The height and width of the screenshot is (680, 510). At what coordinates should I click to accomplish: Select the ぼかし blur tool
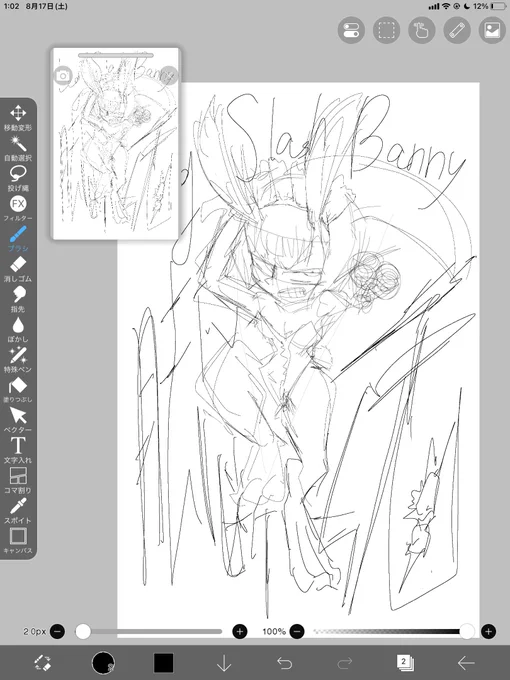point(18,330)
